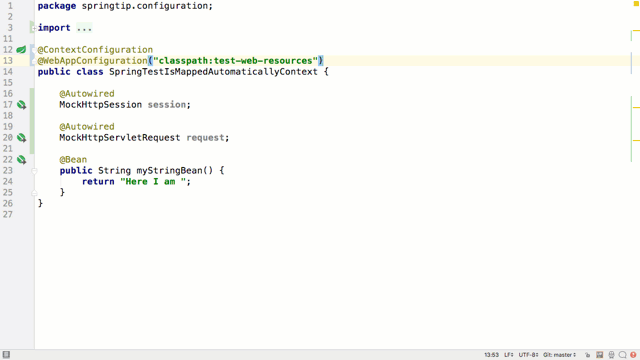This screenshot has height=360, width=640.
Task: Click the autowired dependency gutter icon on line 20
Action: (x=22, y=138)
